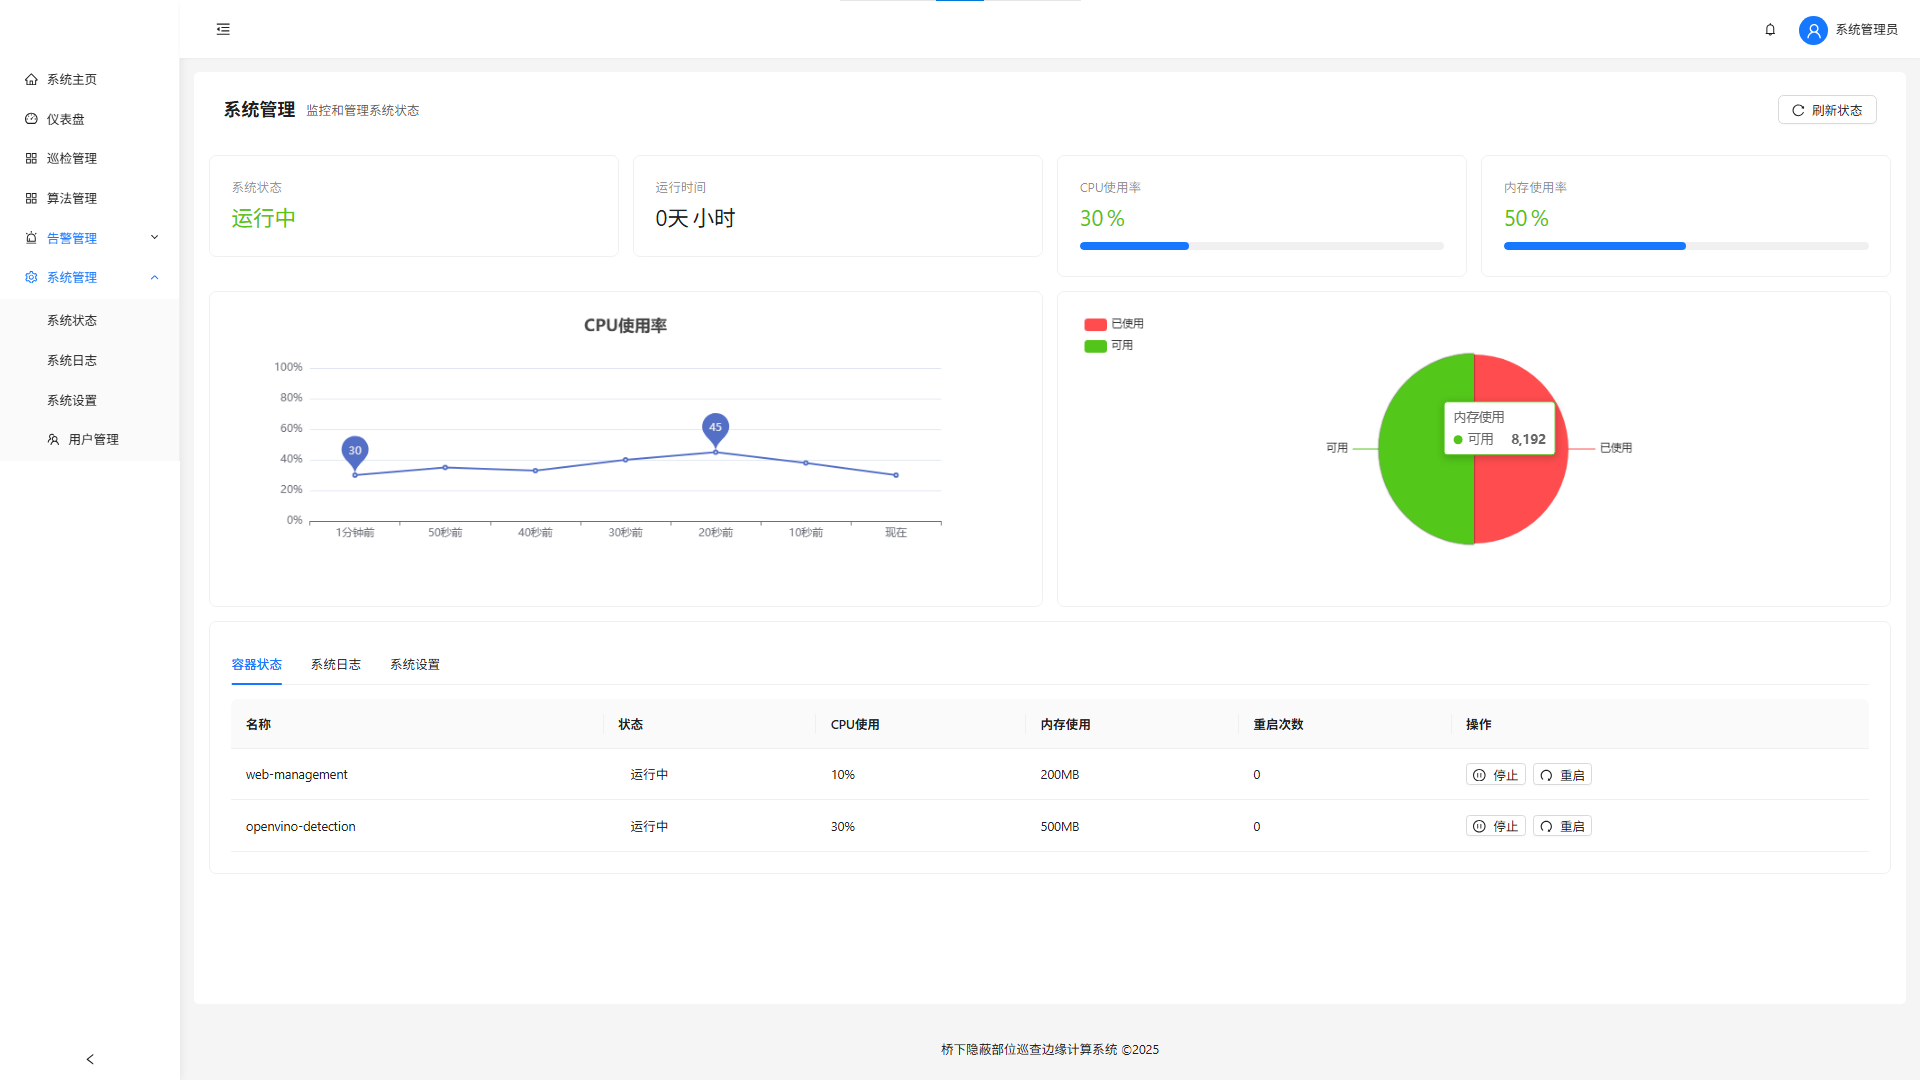
Task: Switch to the 系统日志 tab
Action: [336, 664]
